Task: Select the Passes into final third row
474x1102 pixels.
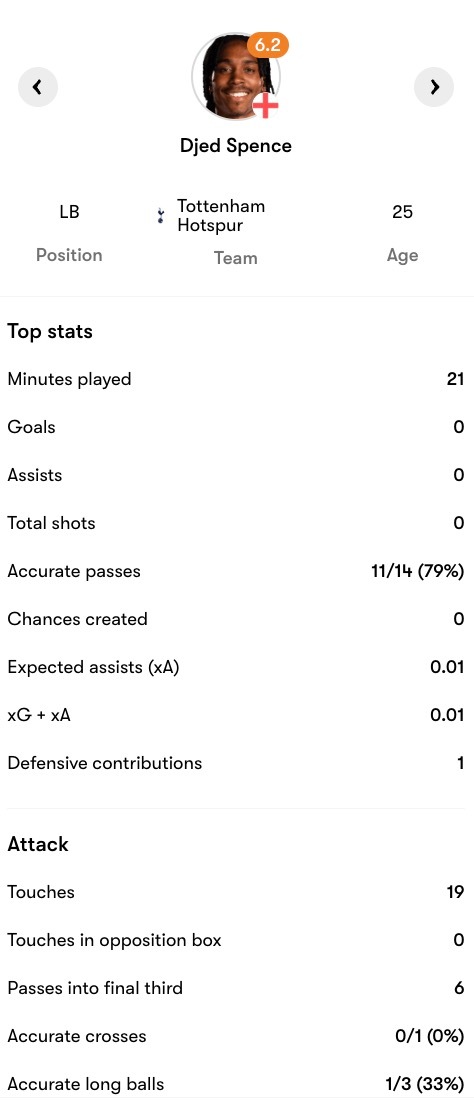Action: tap(236, 987)
